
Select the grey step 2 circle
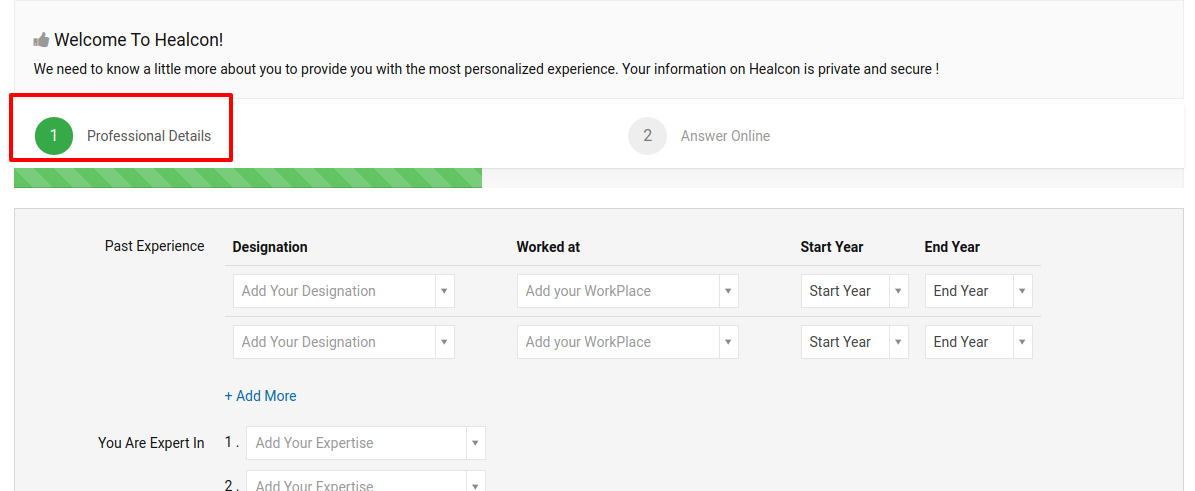[647, 136]
